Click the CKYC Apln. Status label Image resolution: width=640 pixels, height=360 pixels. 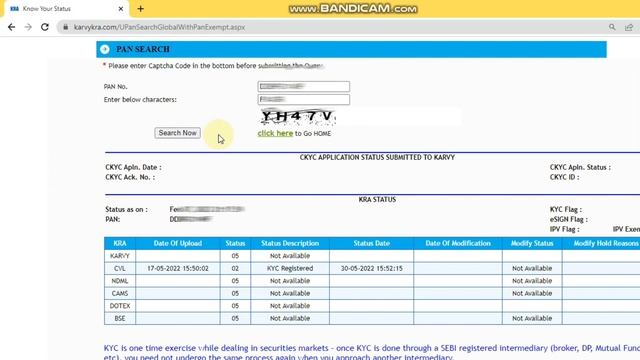tap(580, 167)
